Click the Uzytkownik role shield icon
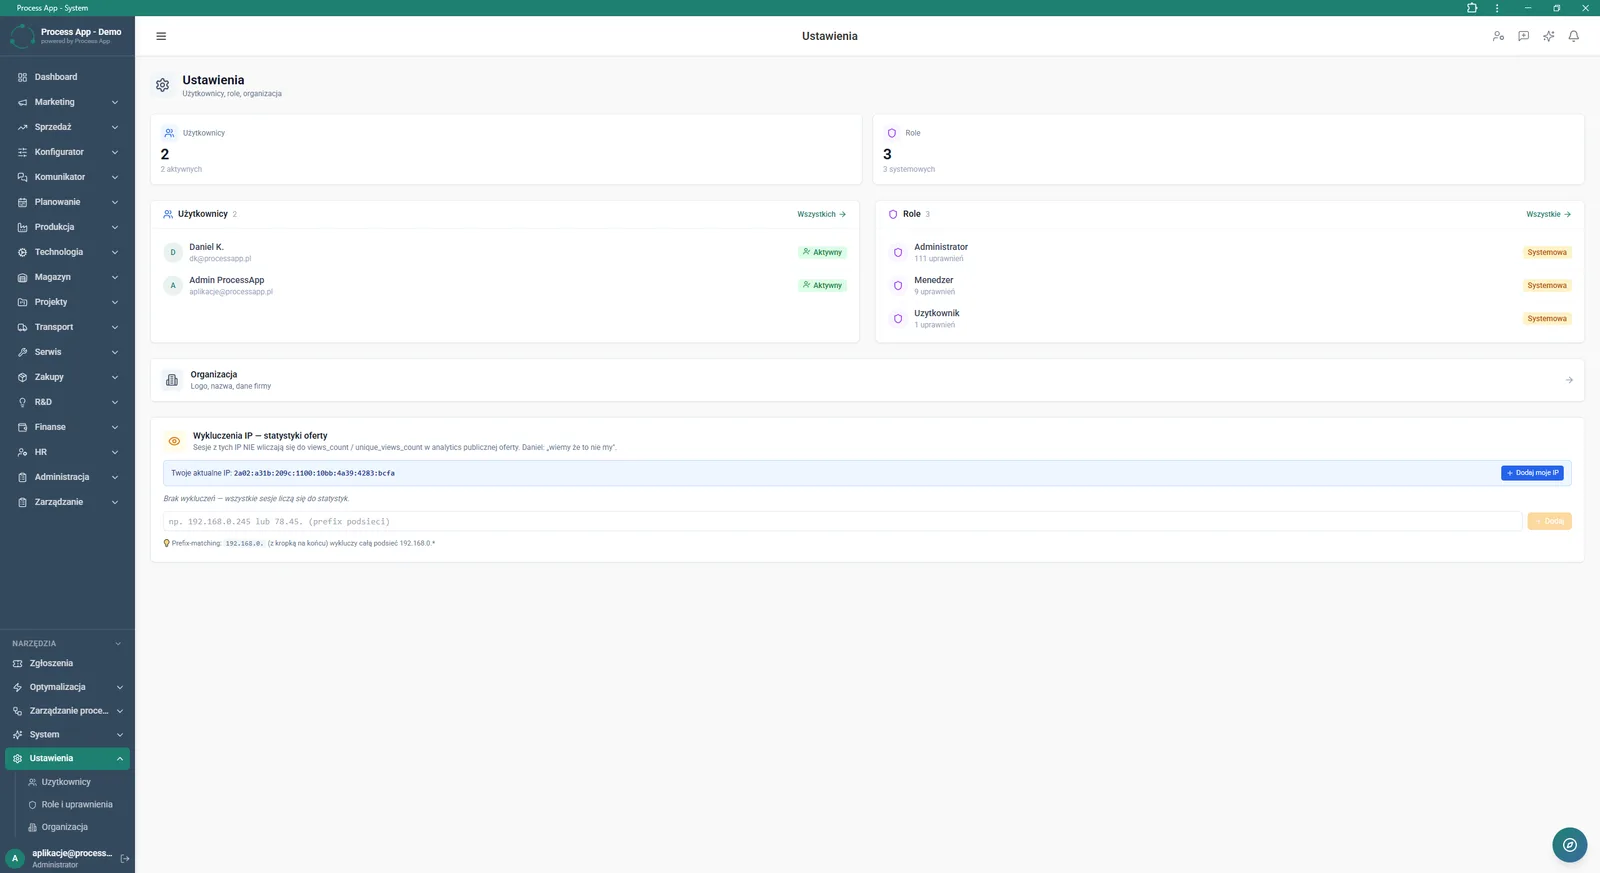Viewport: 1600px width, 873px height. (x=898, y=318)
